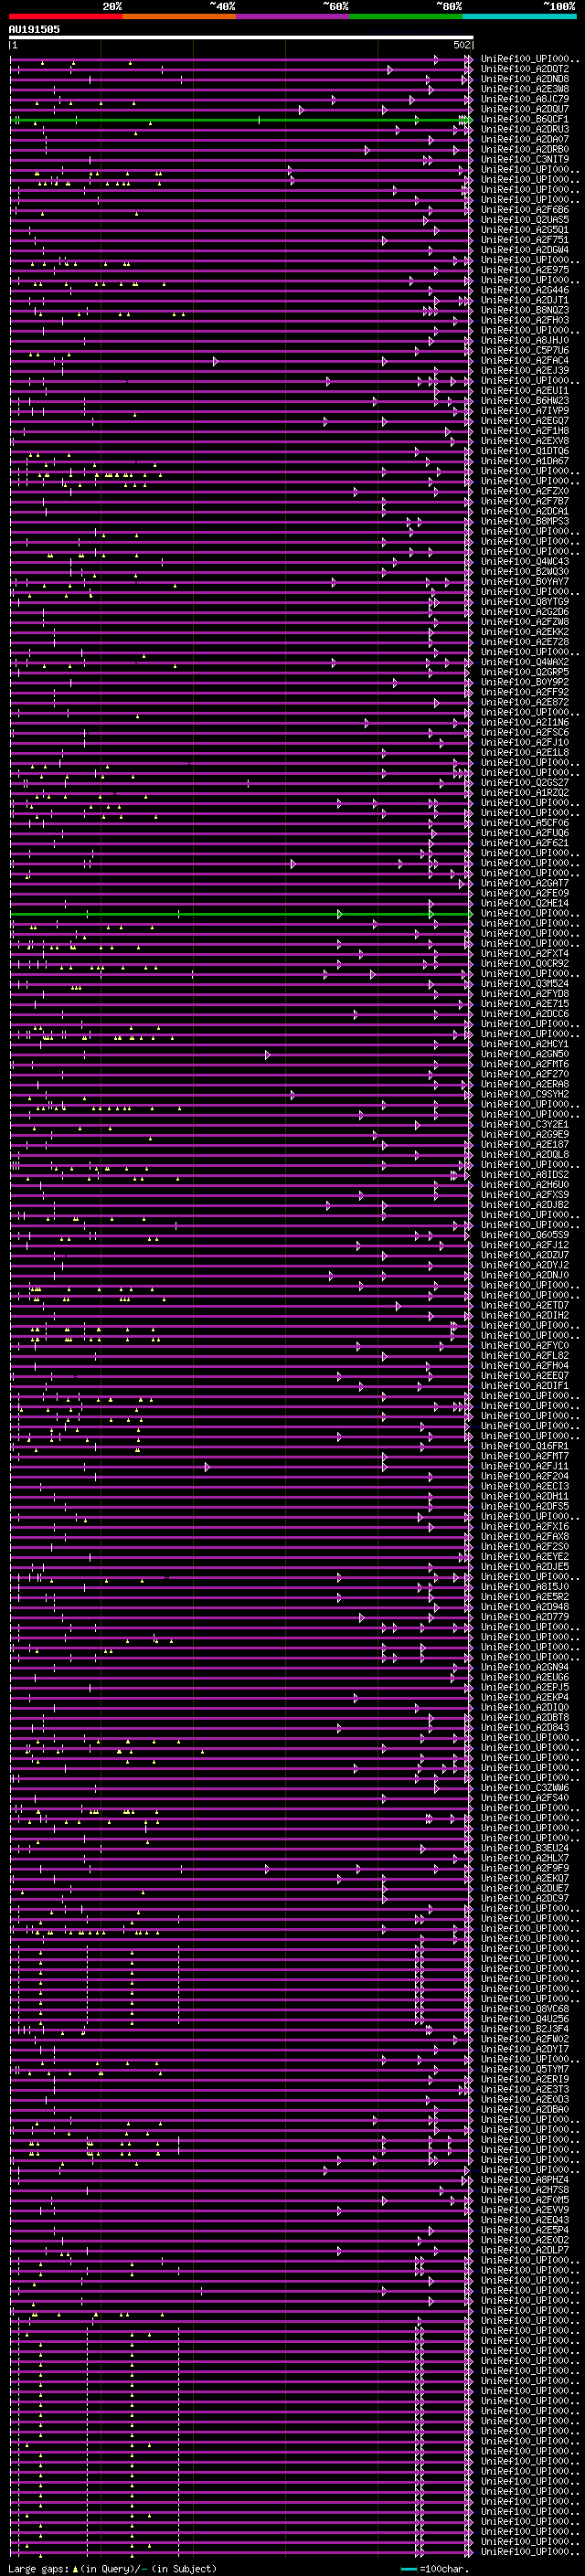
Task: Click the Large gaps legend text
Action: coord(112,2569)
